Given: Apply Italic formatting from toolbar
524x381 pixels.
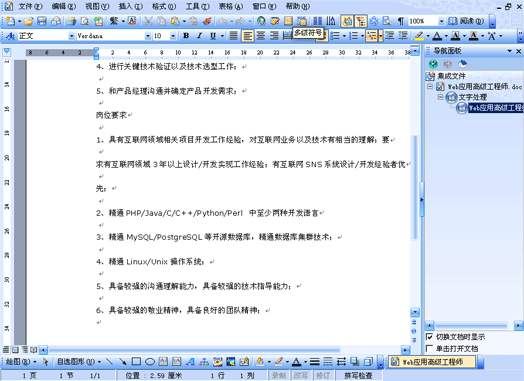Looking at the screenshot, I should coord(200,35).
